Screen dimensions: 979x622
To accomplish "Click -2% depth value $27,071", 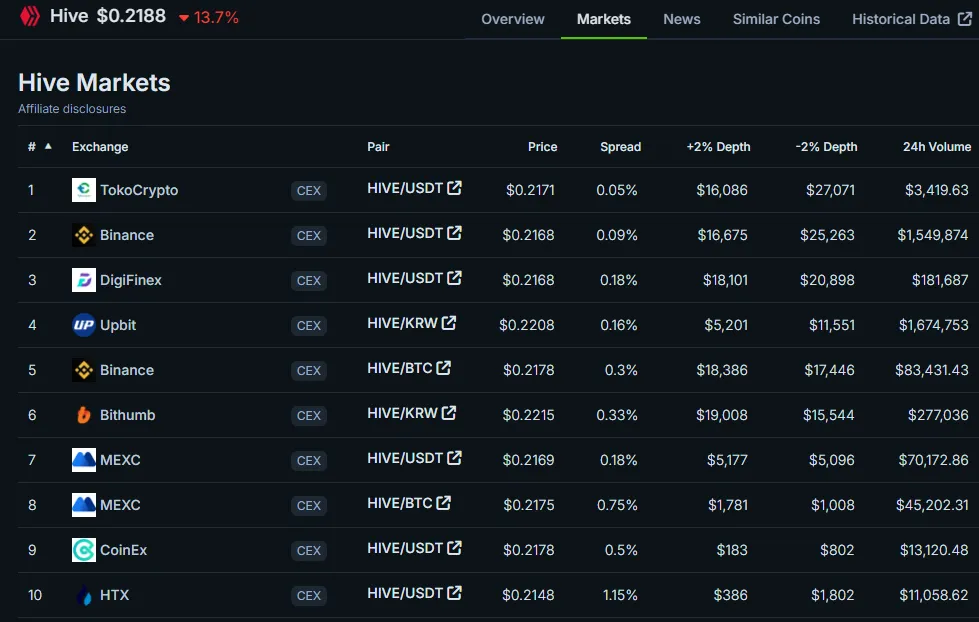I will pos(830,190).
